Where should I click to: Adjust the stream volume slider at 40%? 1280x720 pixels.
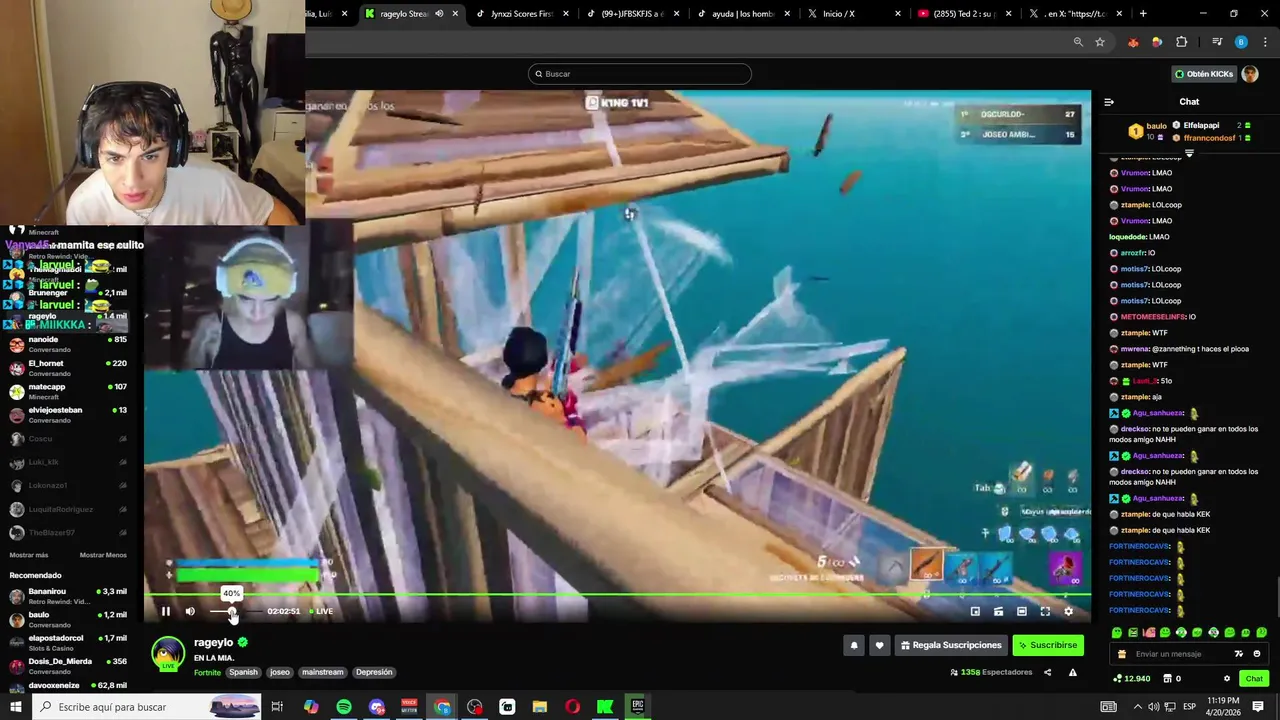pyautogui.click(x=232, y=612)
